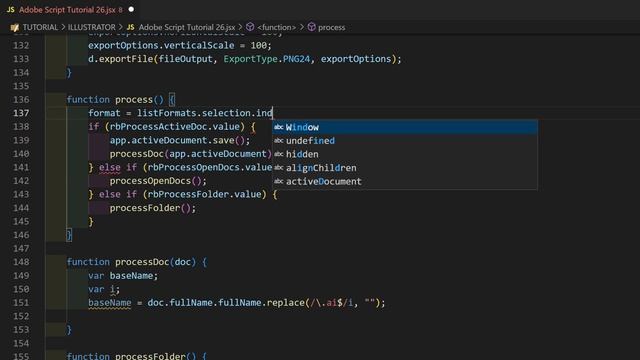Click the underlined 'baseName' on line 151
This screenshot has height=360, width=640.
(x=110, y=303)
